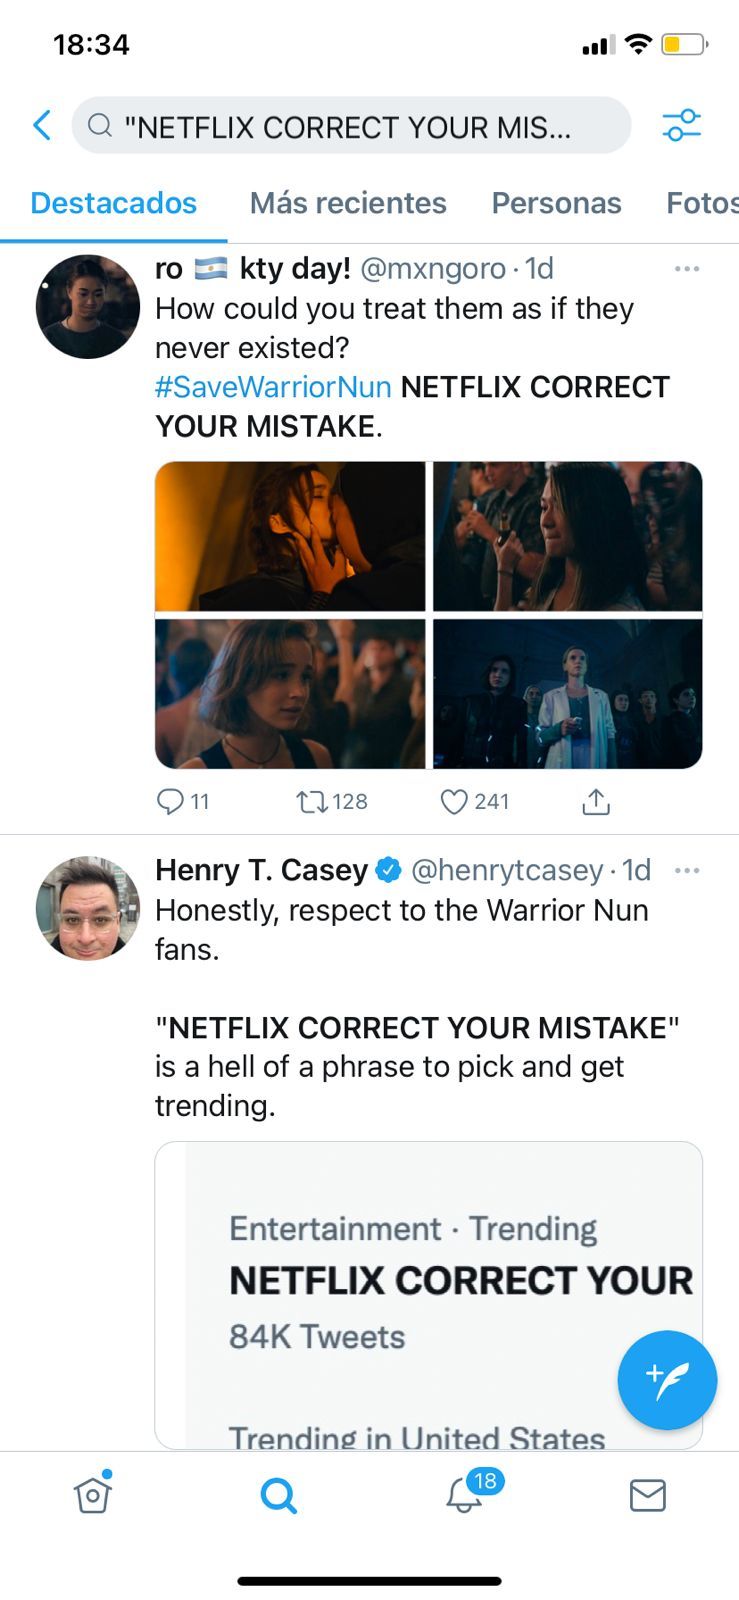Compose a new tweet
The width and height of the screenshot is (739, 1600).
(x=667, y=1379)
